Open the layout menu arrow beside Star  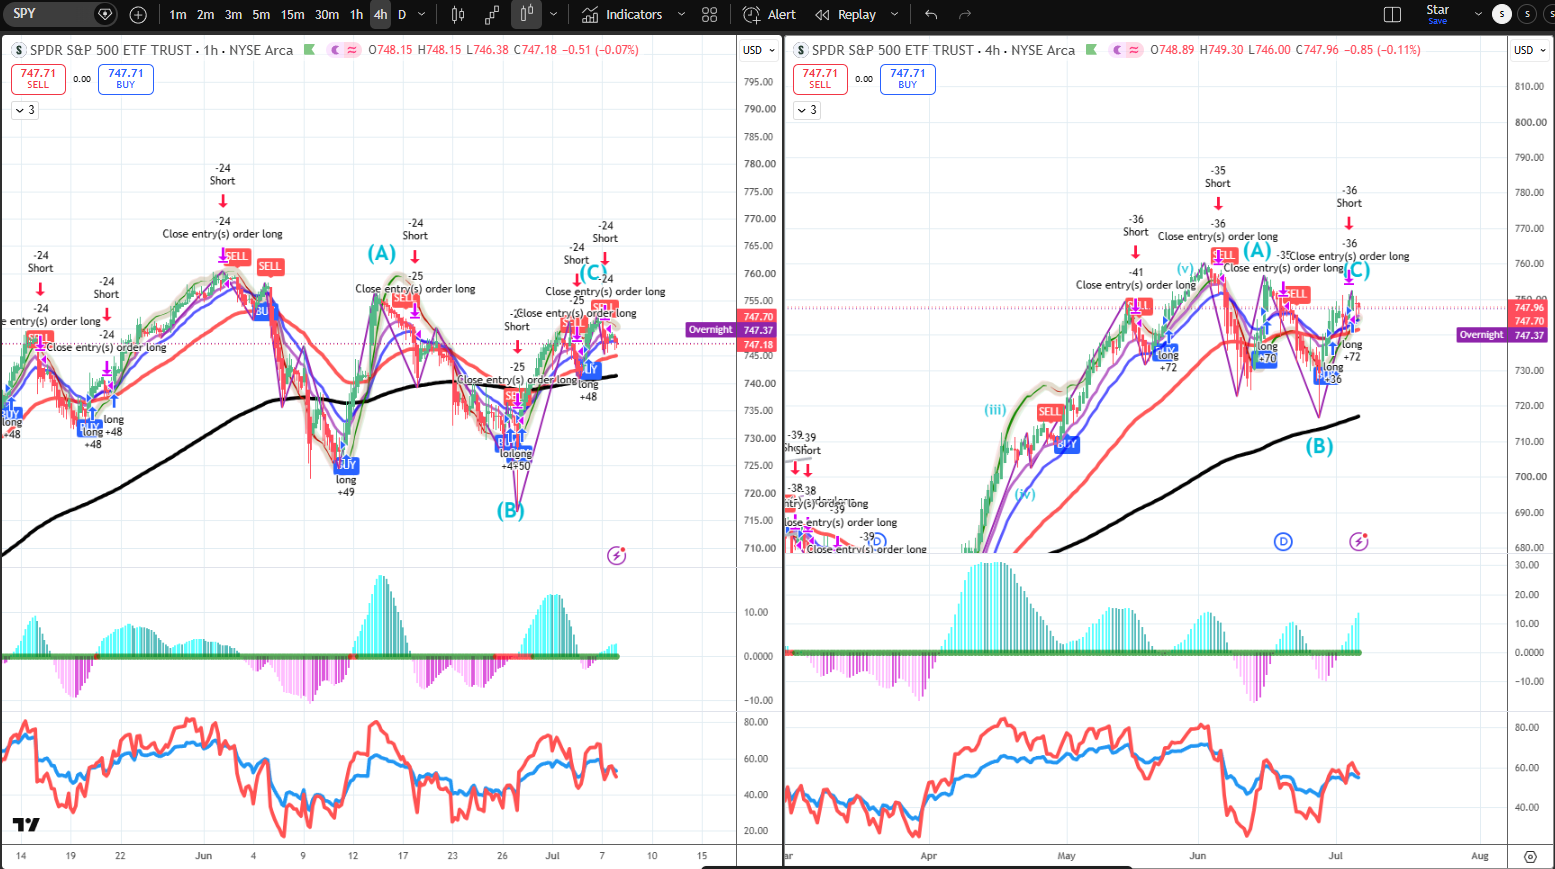pos(1478,14)
